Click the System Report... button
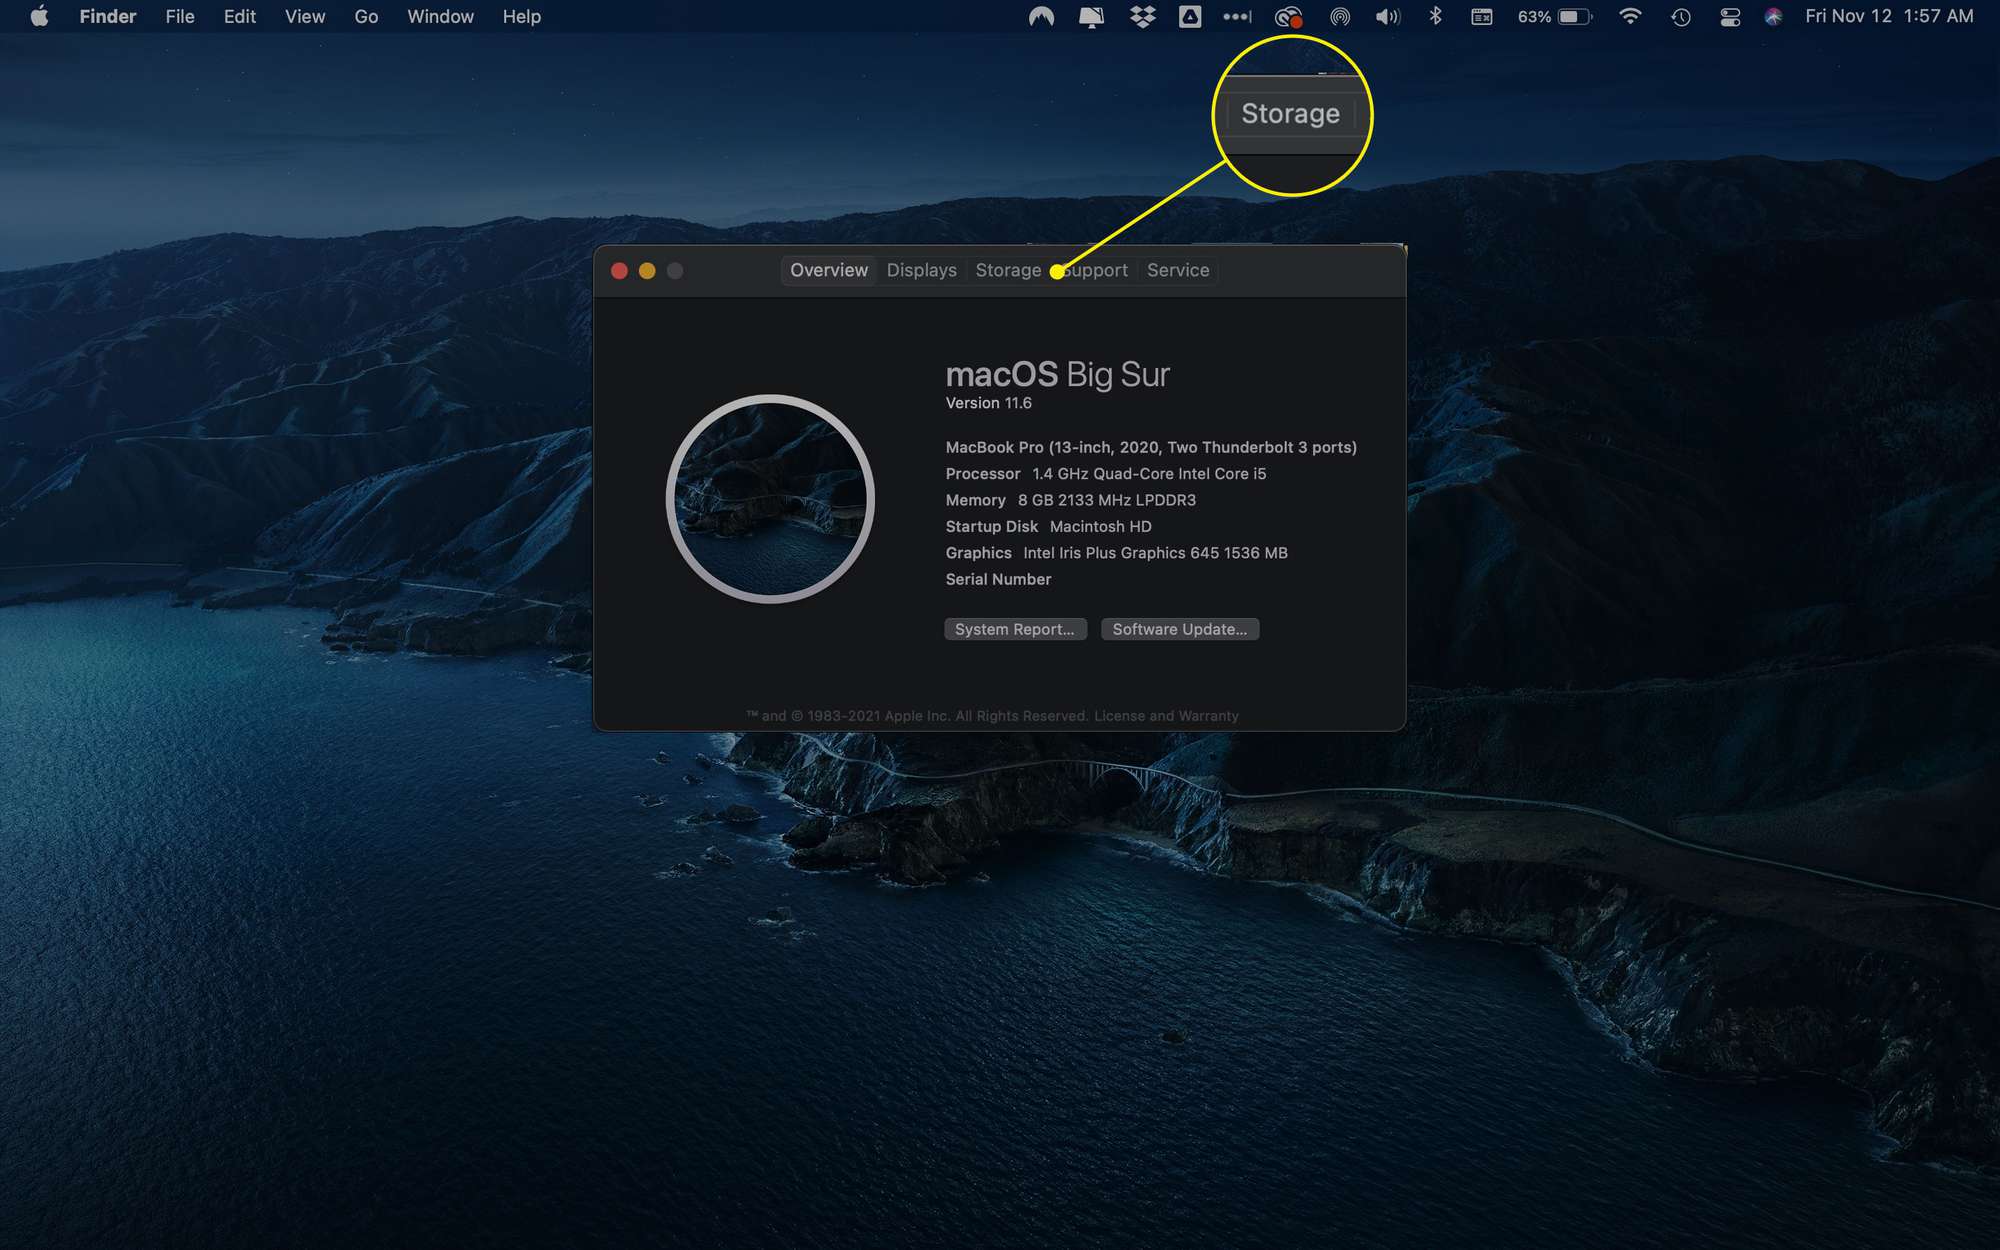 pyautogui.click(x=1015, y=629)
